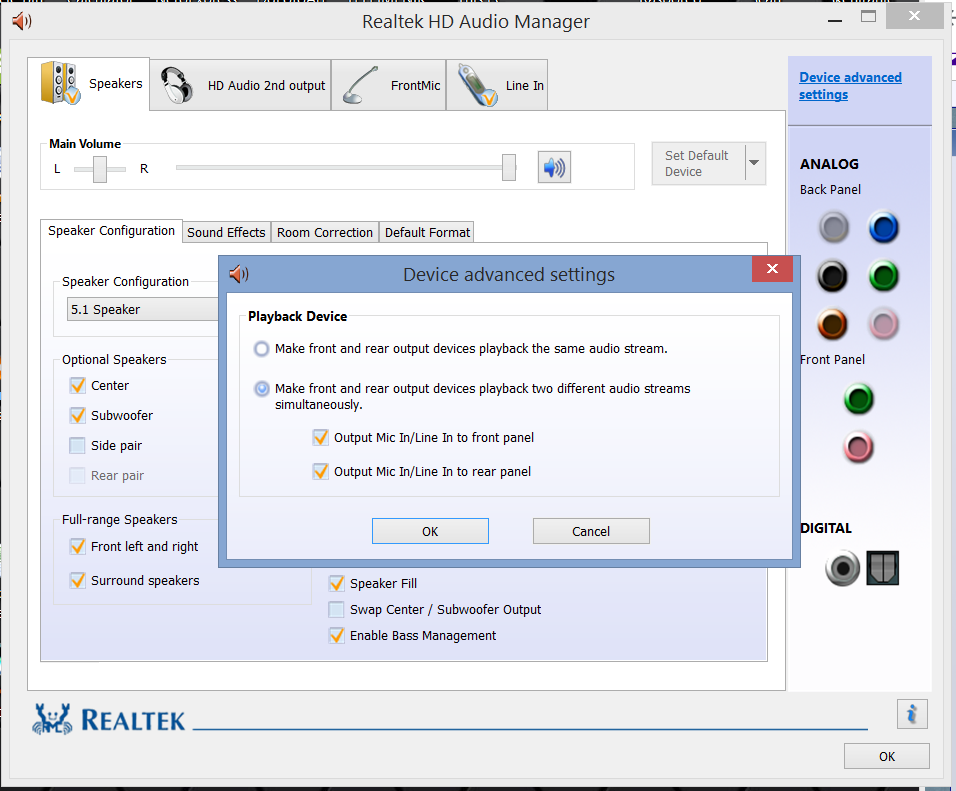Screen dimensions: 956x791
Task: Click the digital coaxial output connector icon
Action: pos(843,568)
